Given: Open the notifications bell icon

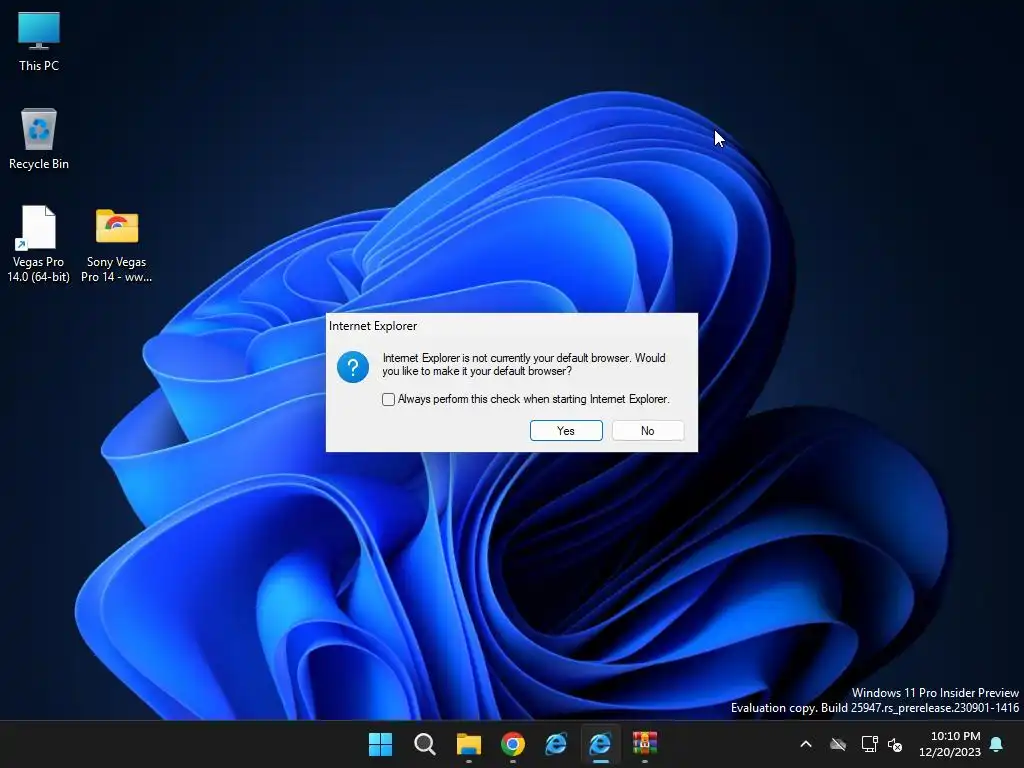Looking at the screenshot, I should click(x=997, y=744).
